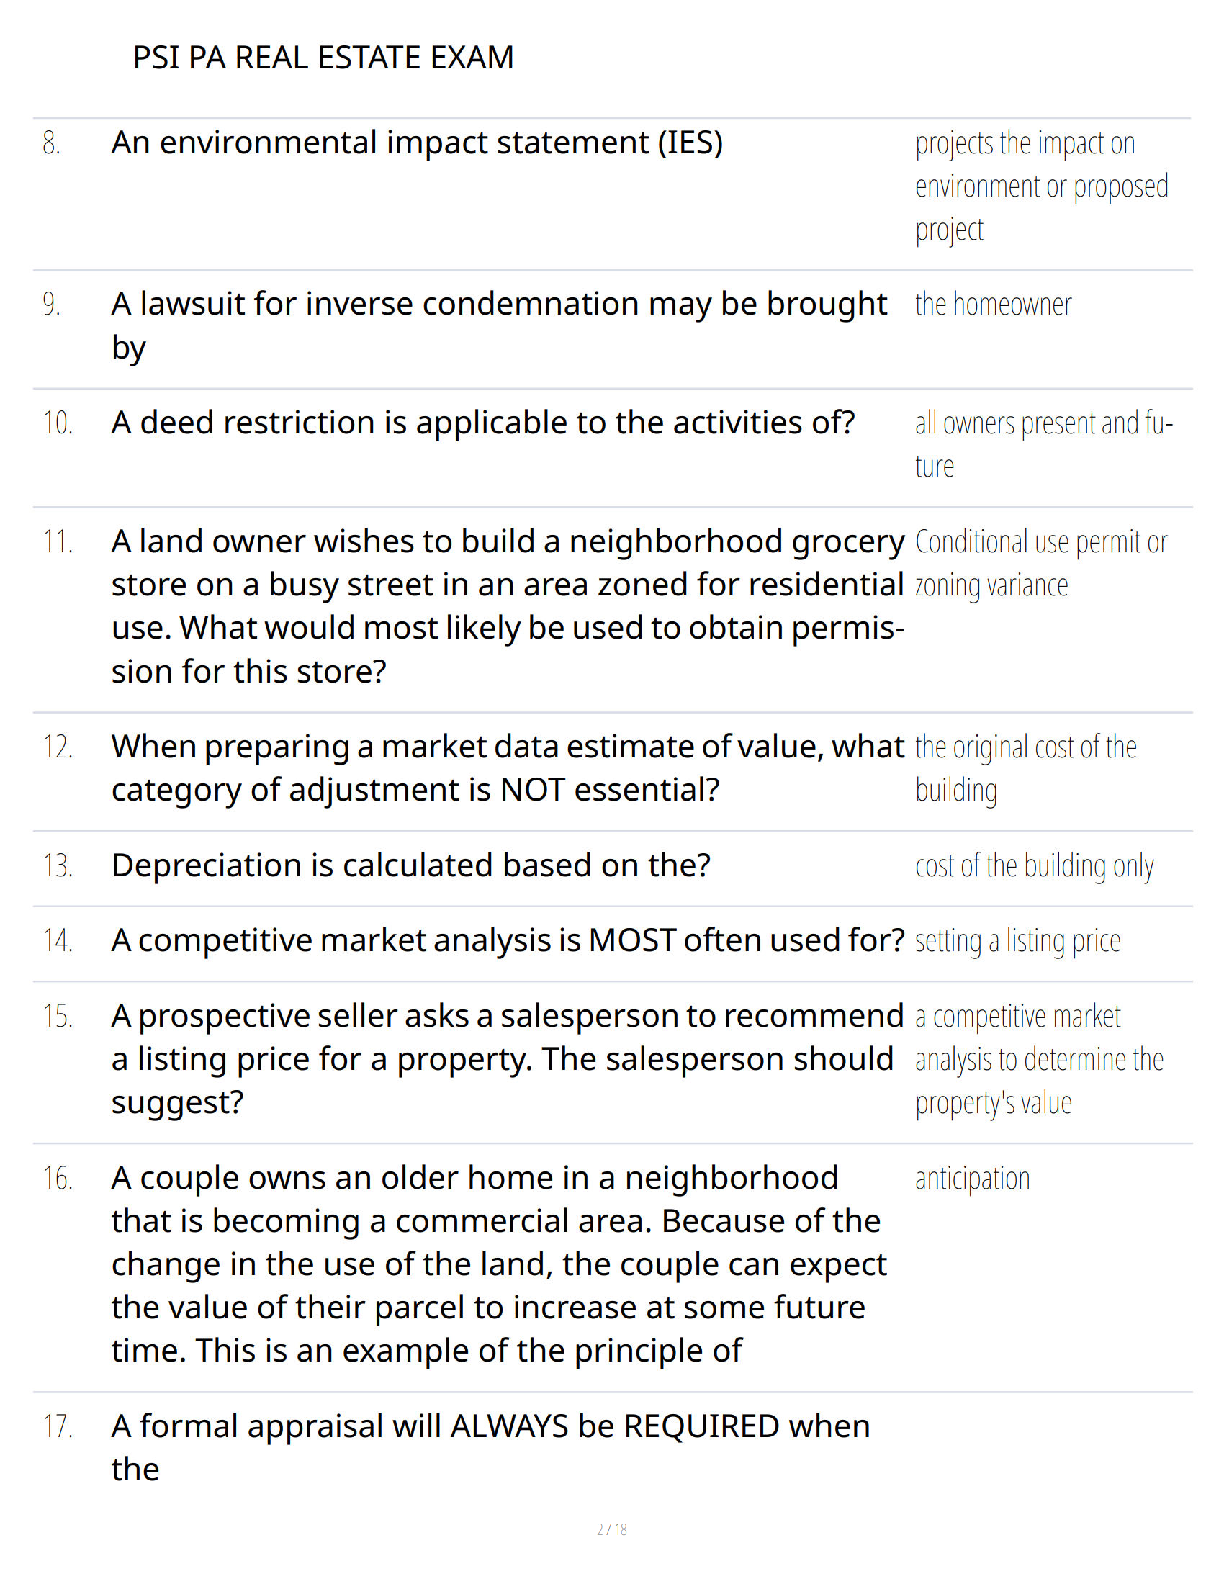
Task: Click the answer 'a competitive market analysis to determine'
Action: pos(1040,1060)
